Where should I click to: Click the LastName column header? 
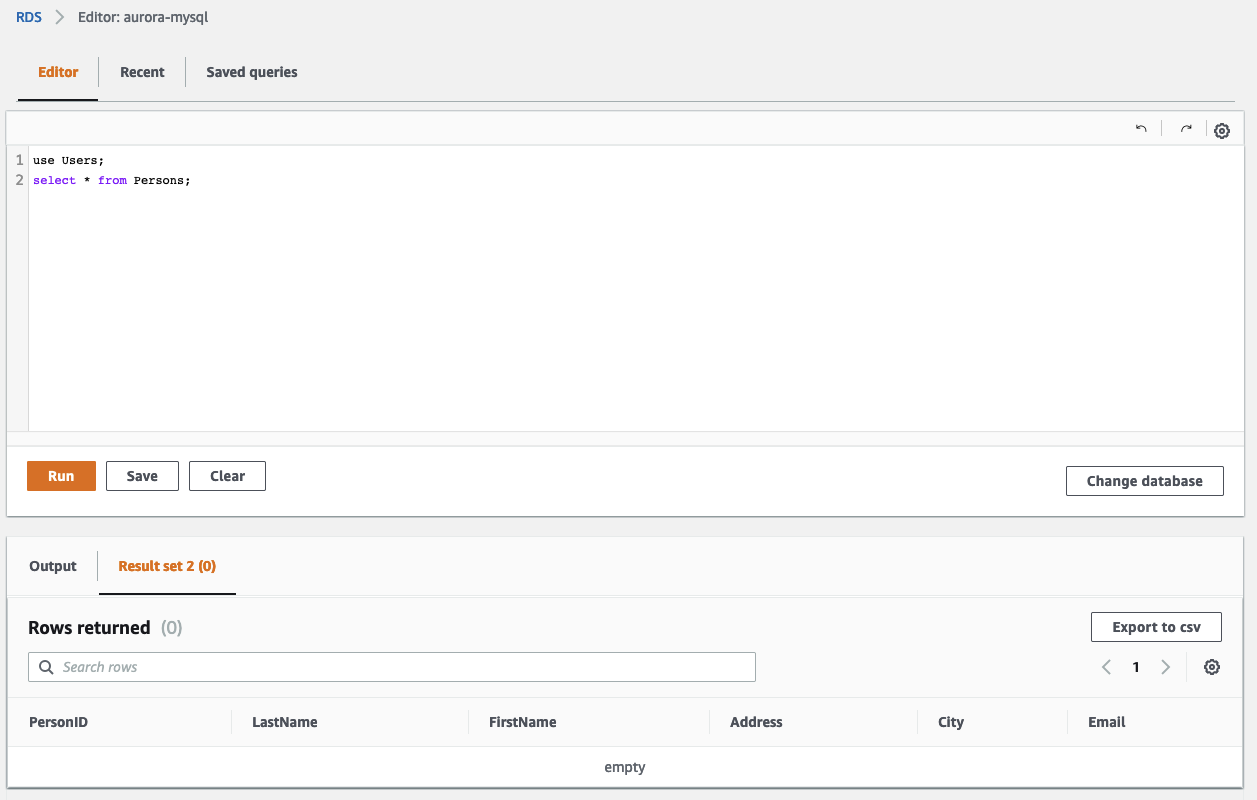285,722
